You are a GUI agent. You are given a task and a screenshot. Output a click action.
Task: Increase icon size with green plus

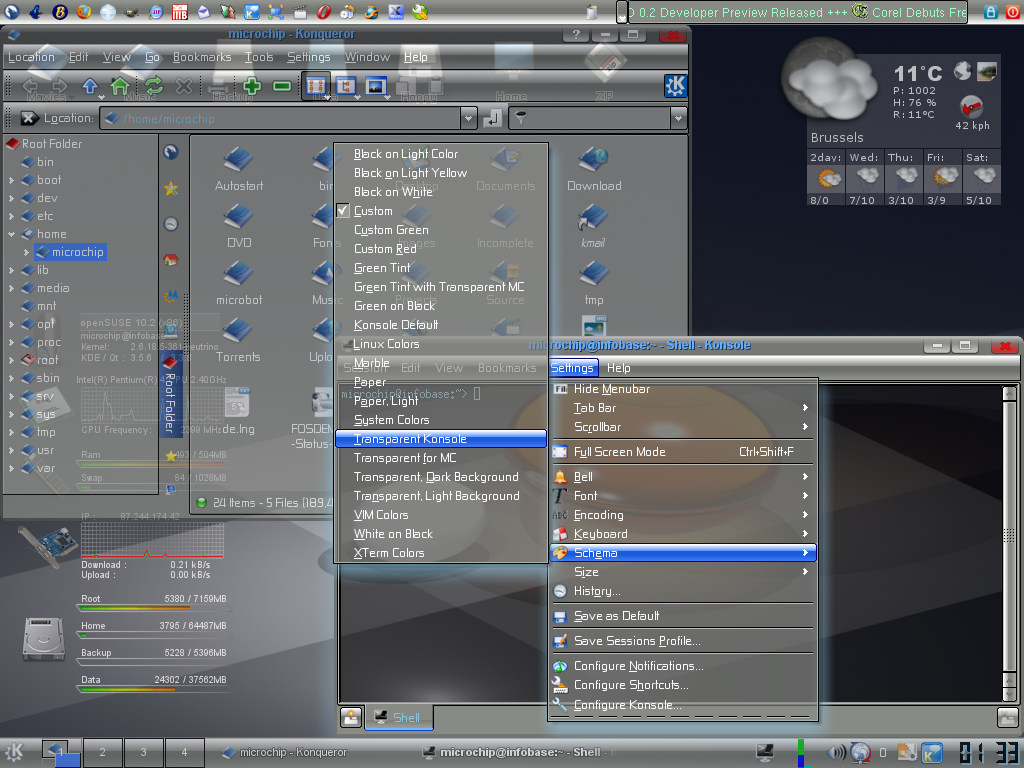[x=251, y=86]
